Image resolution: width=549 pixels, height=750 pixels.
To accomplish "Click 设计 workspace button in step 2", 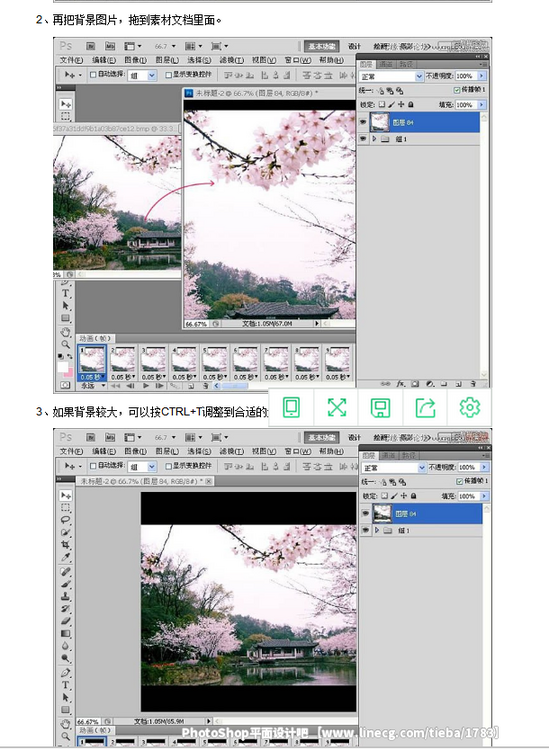I will (354, 46).
